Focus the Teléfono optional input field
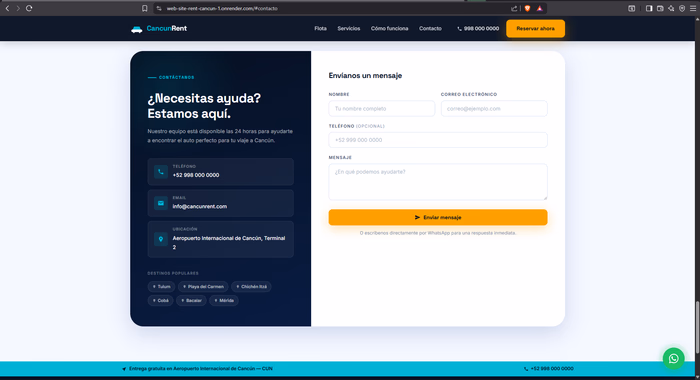 (438, 140)
